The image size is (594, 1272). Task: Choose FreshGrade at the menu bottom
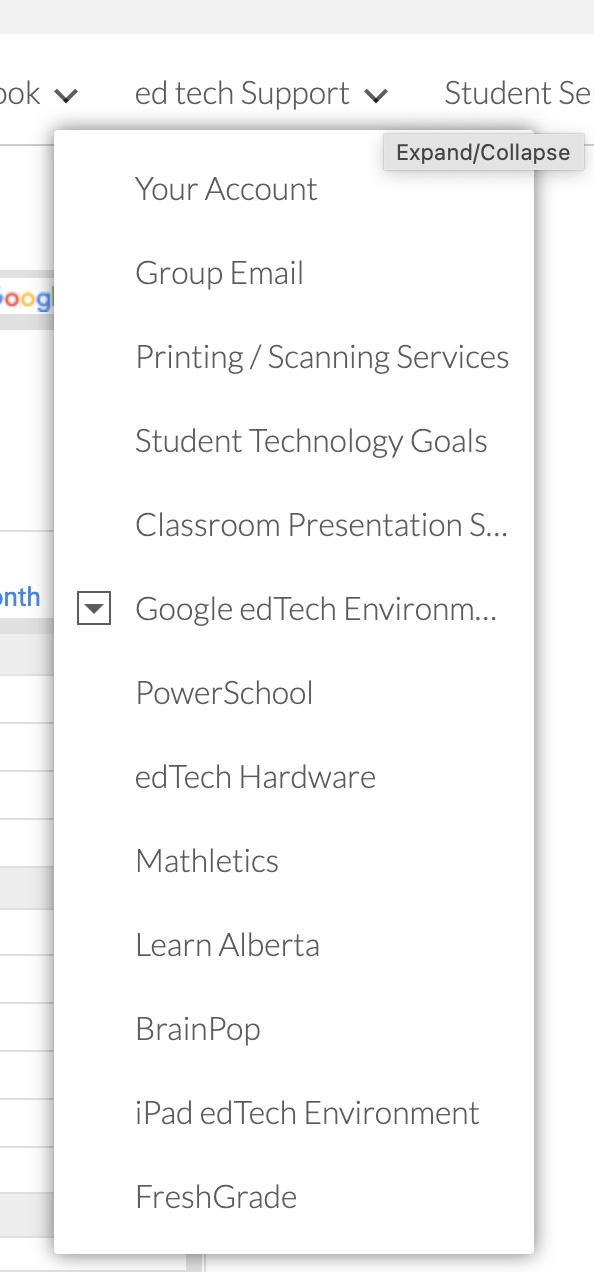point(216,1197)
